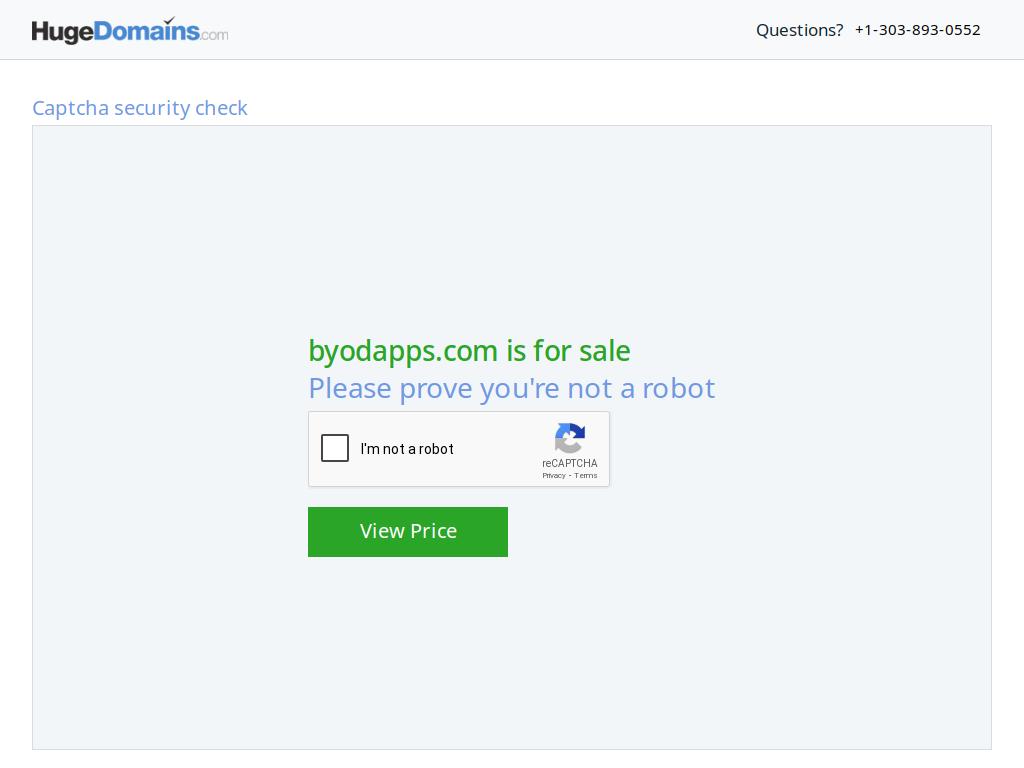Click the "reCAPTCHA" text label

[569, 463]
